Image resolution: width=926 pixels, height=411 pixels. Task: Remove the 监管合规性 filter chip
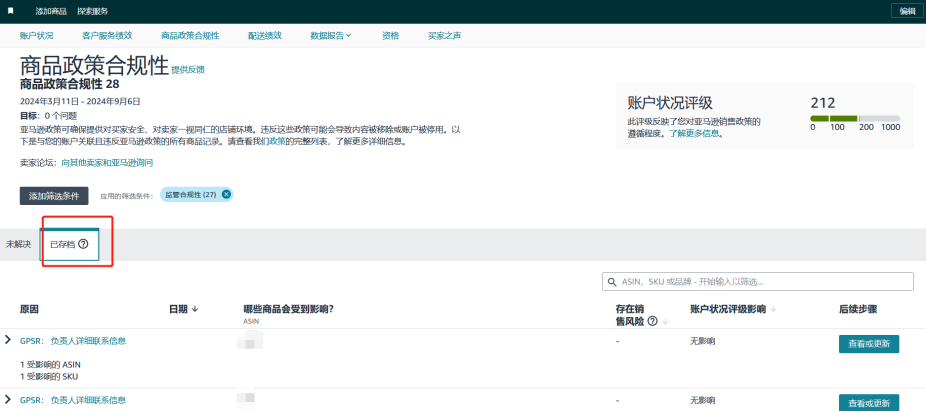tap(226, 194)
